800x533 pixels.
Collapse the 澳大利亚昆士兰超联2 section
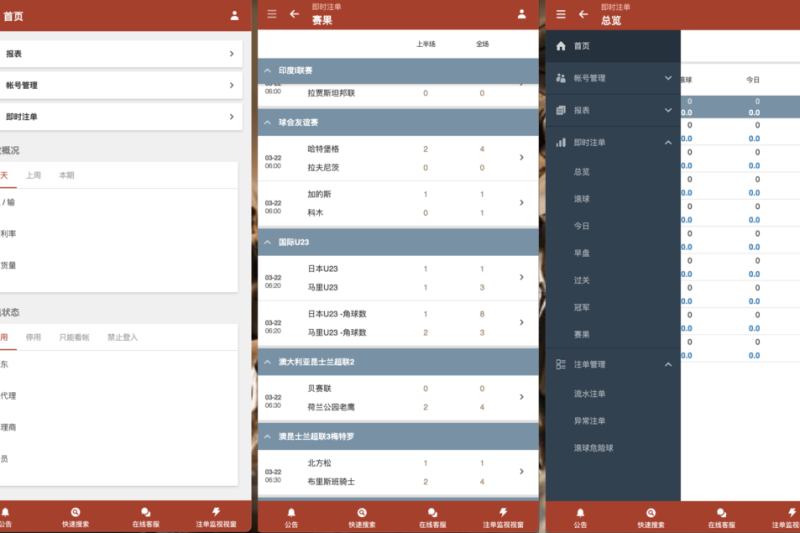coord(268,361)
